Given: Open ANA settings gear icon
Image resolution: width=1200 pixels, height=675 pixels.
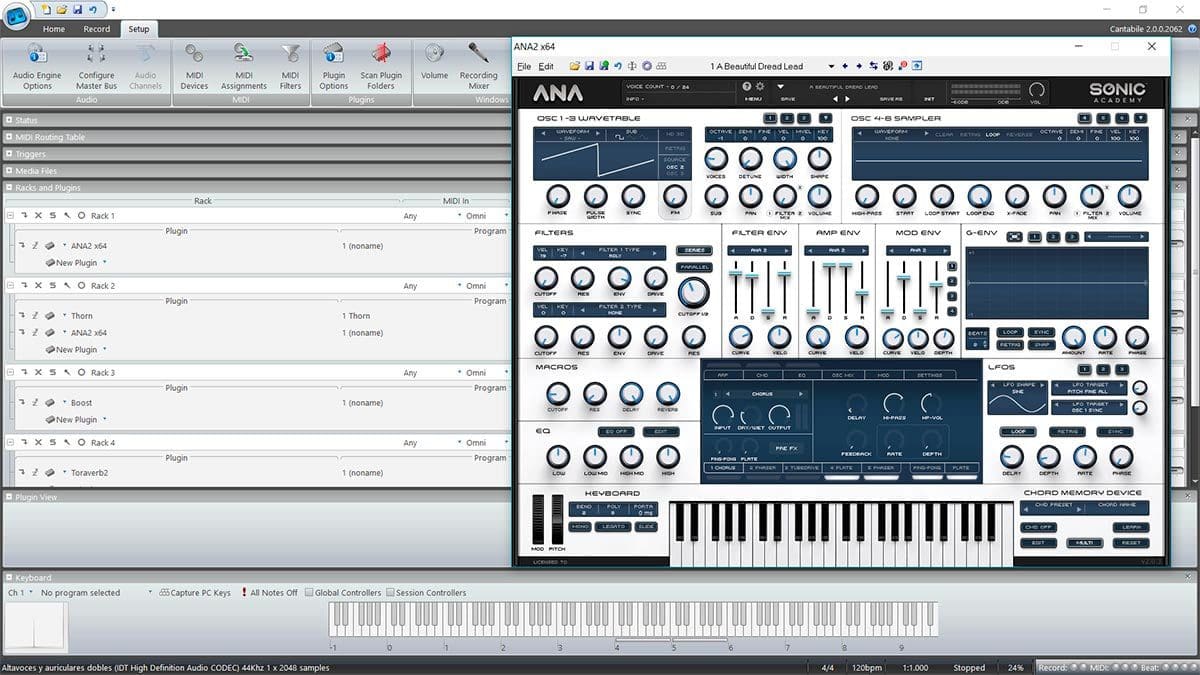Looking at the screenshot, I should click(760, 87).
